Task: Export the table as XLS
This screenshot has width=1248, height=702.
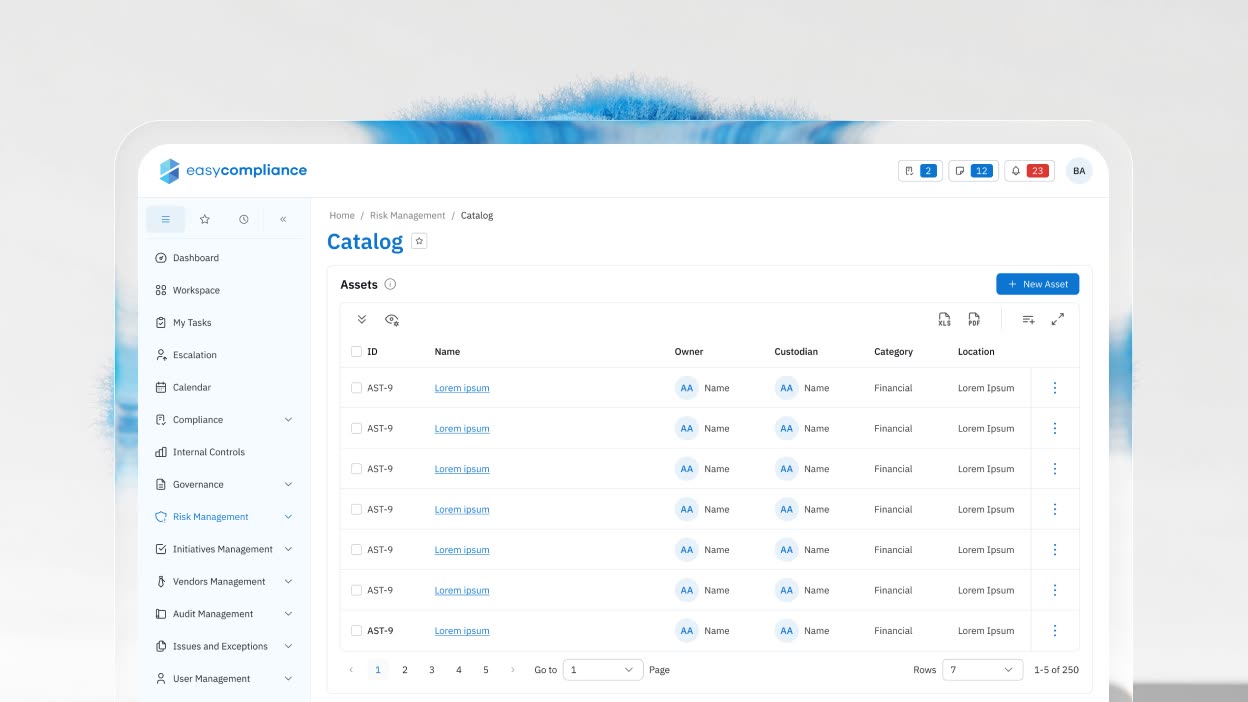Action: 944,319
